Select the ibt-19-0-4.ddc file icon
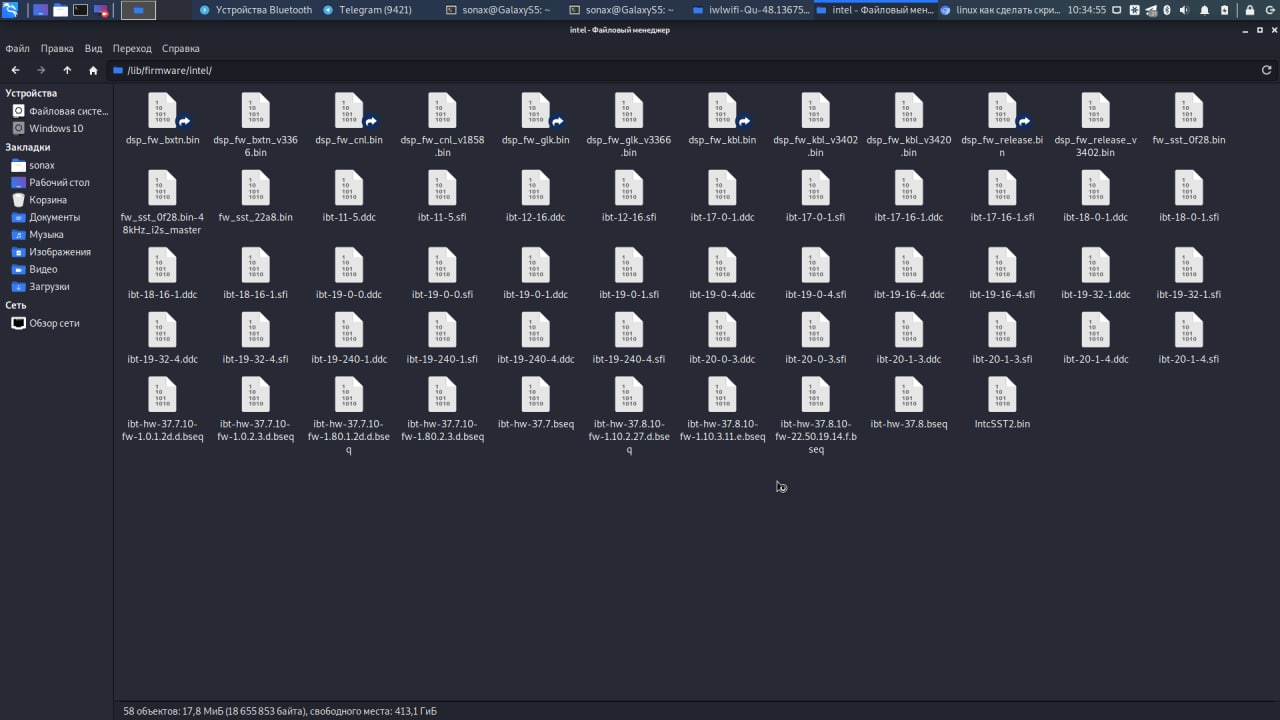Viewport: 1280px width, 720px height. pos(722,266)
